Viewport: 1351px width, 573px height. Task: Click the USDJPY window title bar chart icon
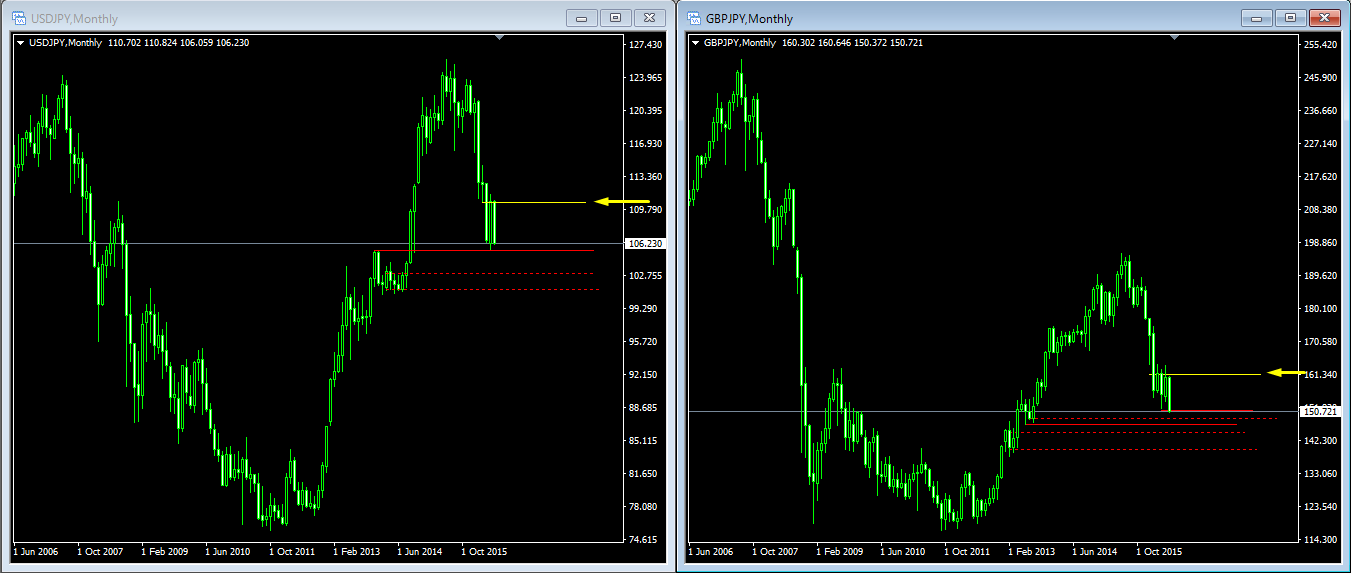pos(18,18)
